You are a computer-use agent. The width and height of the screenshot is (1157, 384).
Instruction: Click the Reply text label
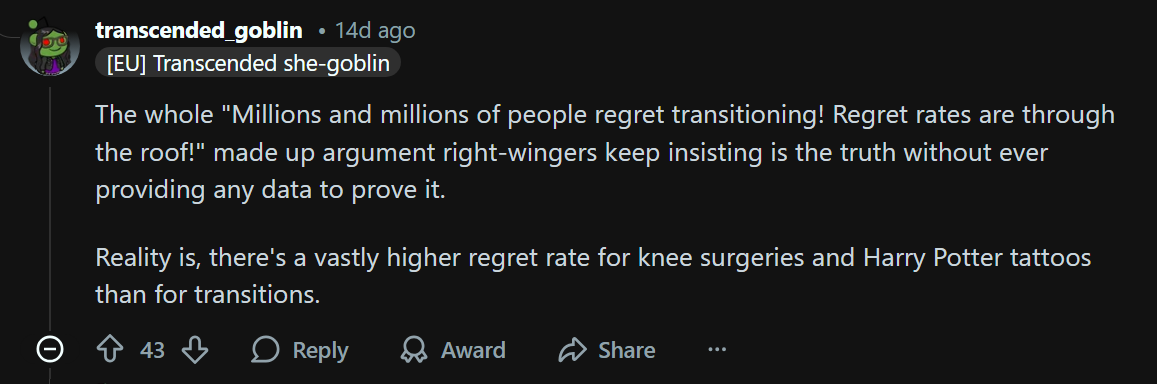pyautogui.click(x=320, y=350)
